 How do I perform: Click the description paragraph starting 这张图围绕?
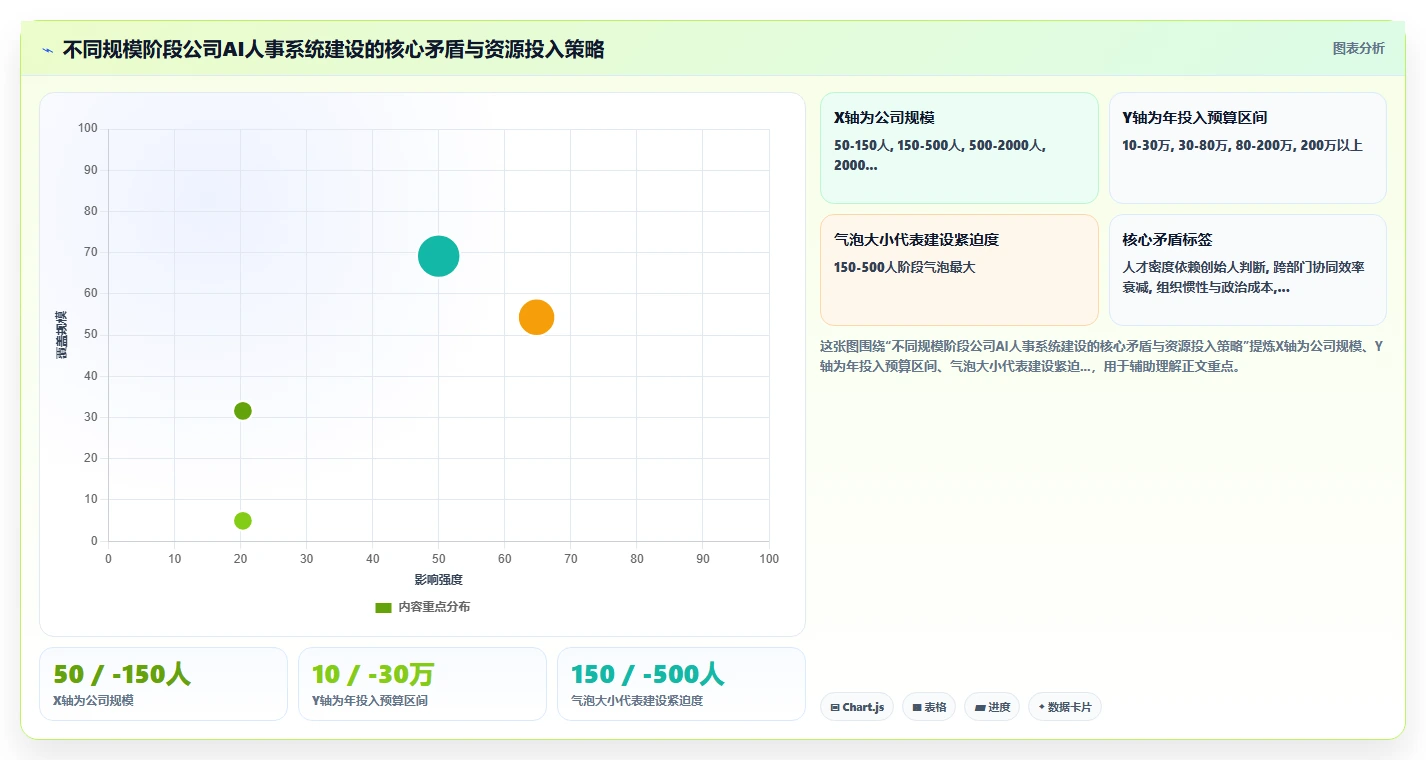coord(1102,356)
